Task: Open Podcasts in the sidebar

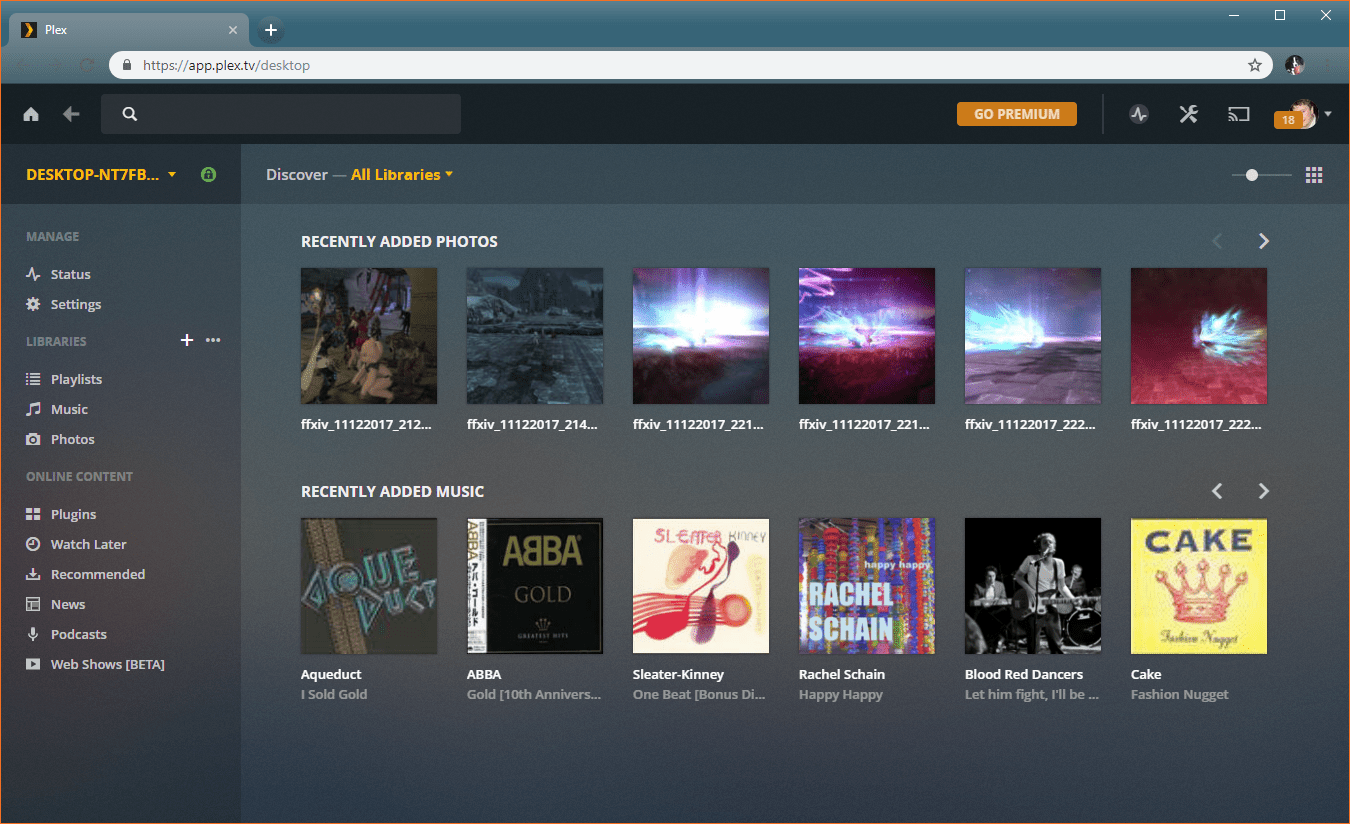Action: pos(66,634)
